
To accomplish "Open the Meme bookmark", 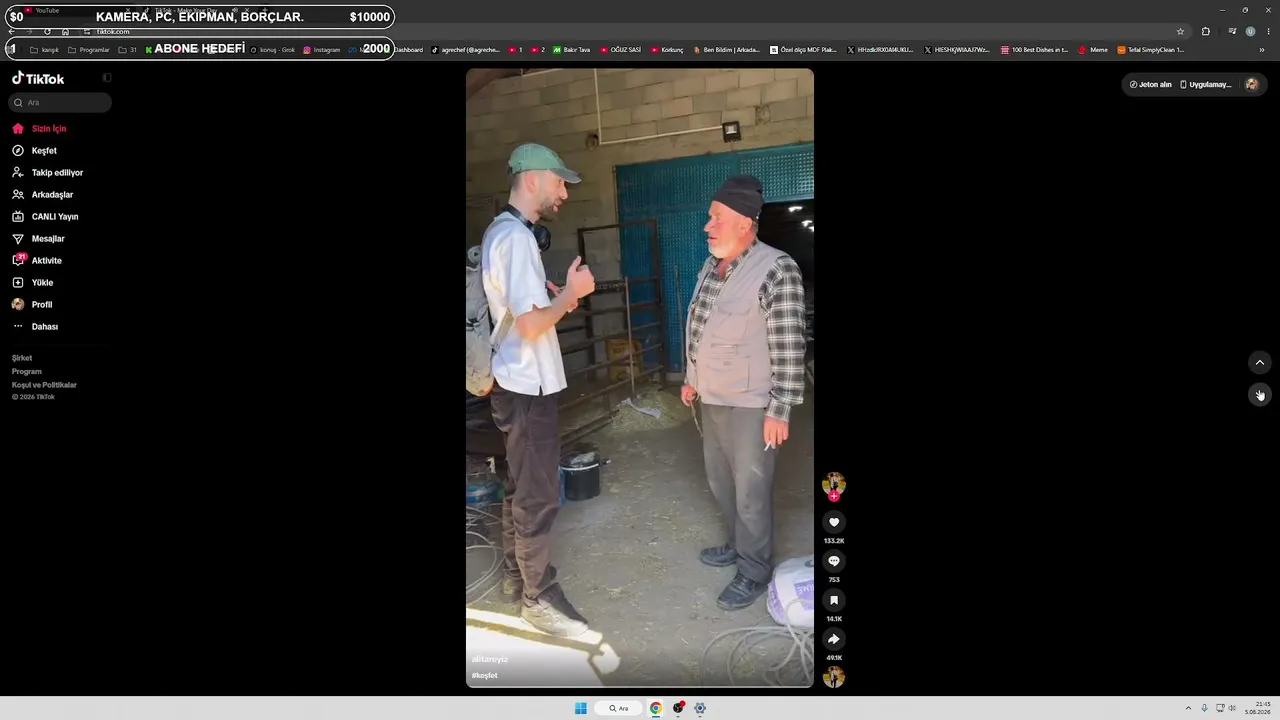I will (1093, 50).
